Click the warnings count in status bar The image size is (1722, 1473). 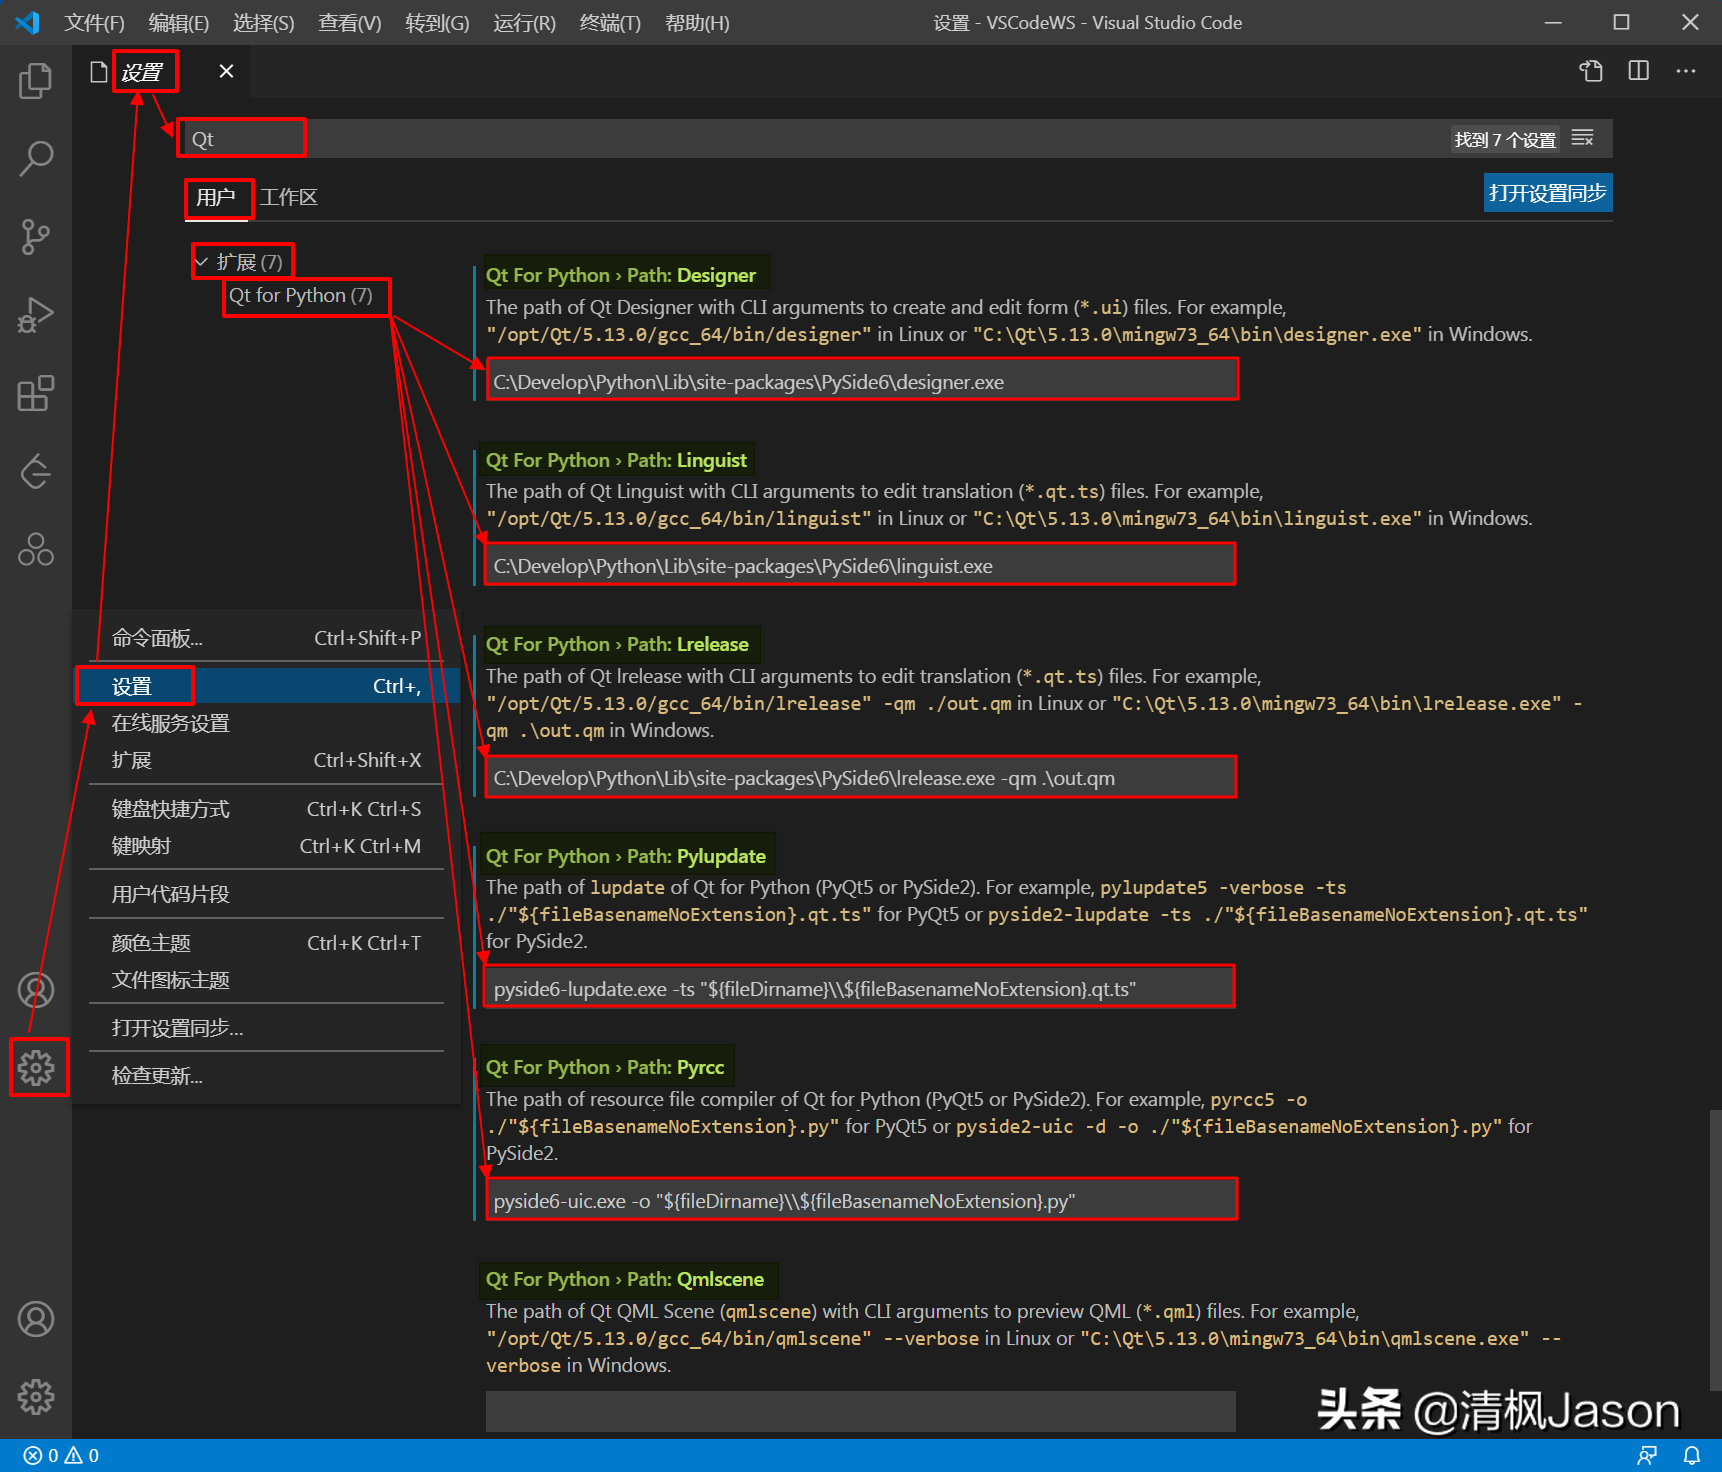[x=82, y=1456]
